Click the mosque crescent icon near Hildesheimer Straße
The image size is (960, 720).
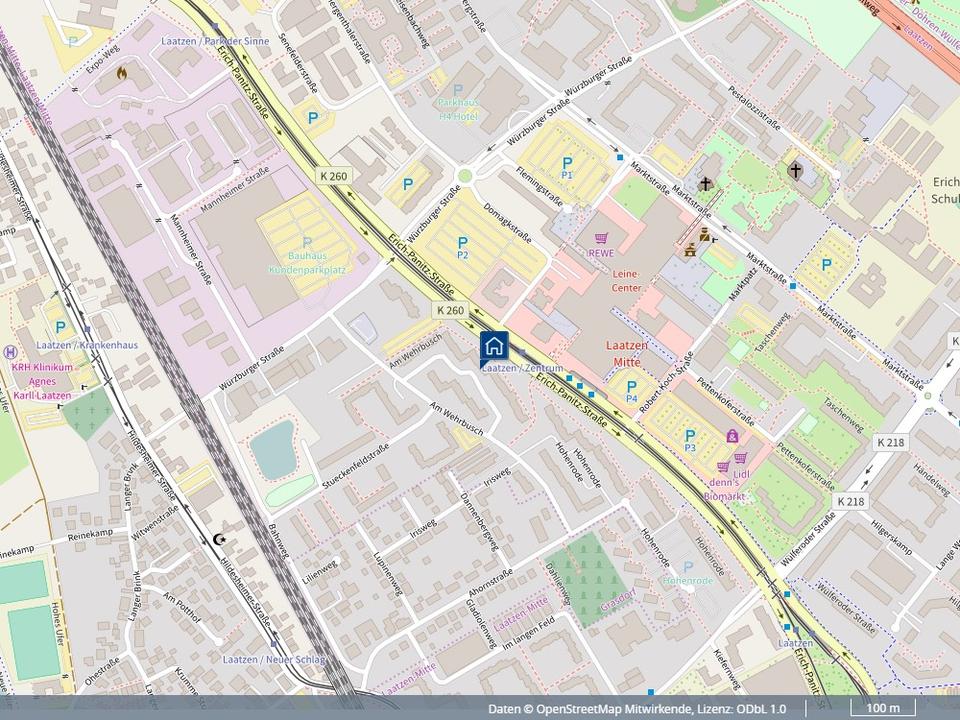tap(220, 540)
